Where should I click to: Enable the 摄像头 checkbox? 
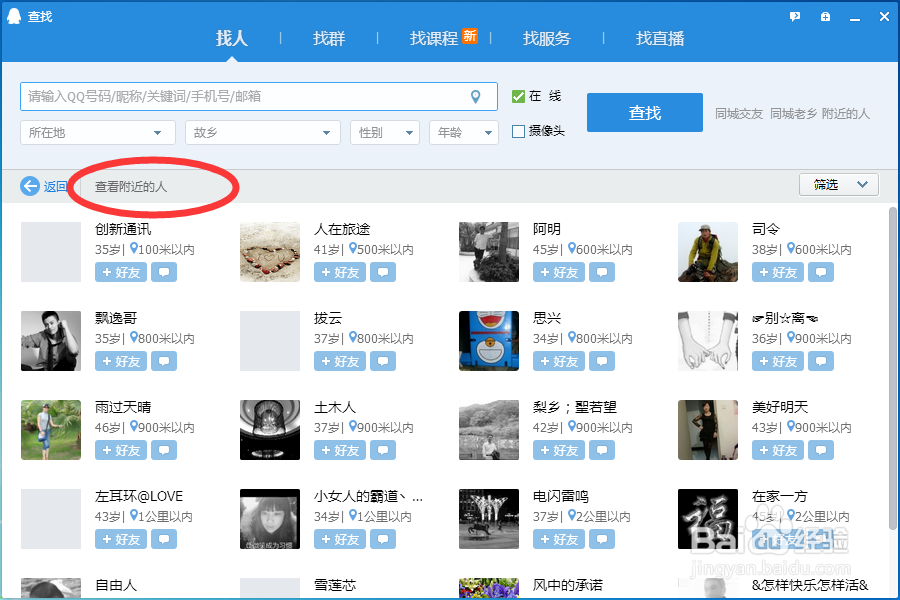[521, 130]
